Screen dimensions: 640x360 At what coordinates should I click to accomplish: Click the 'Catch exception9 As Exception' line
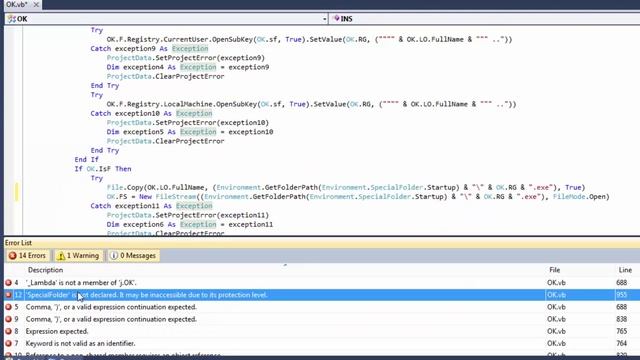tap(149, 49)
